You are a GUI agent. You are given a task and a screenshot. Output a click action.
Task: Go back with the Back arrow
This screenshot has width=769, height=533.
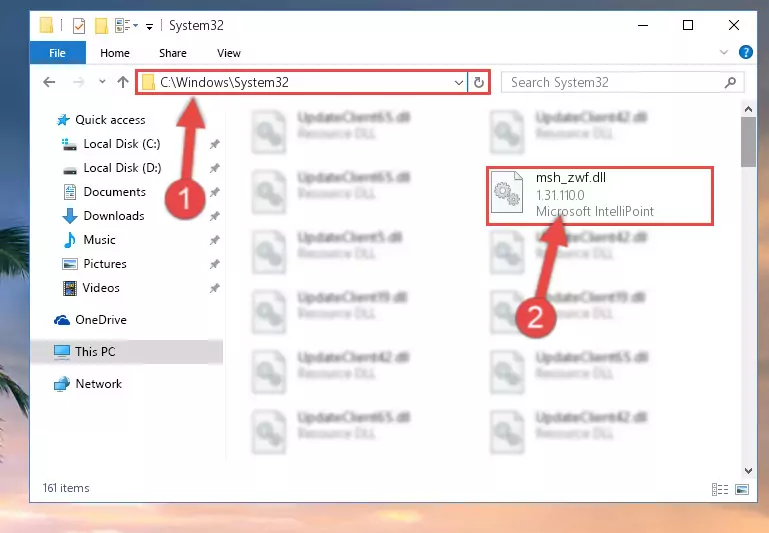coord(49,82)
